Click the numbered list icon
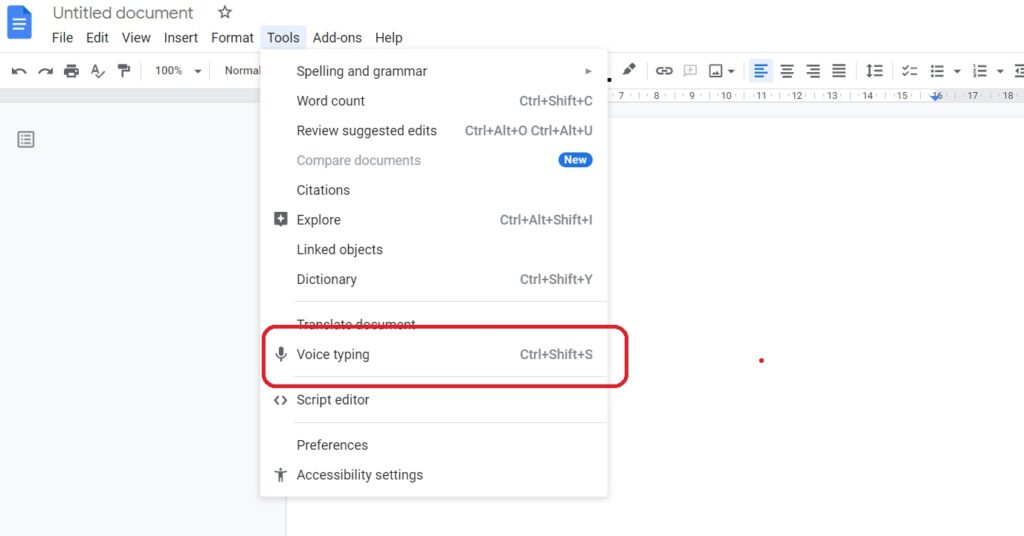The image size is (1024, 536). [980, 71]
